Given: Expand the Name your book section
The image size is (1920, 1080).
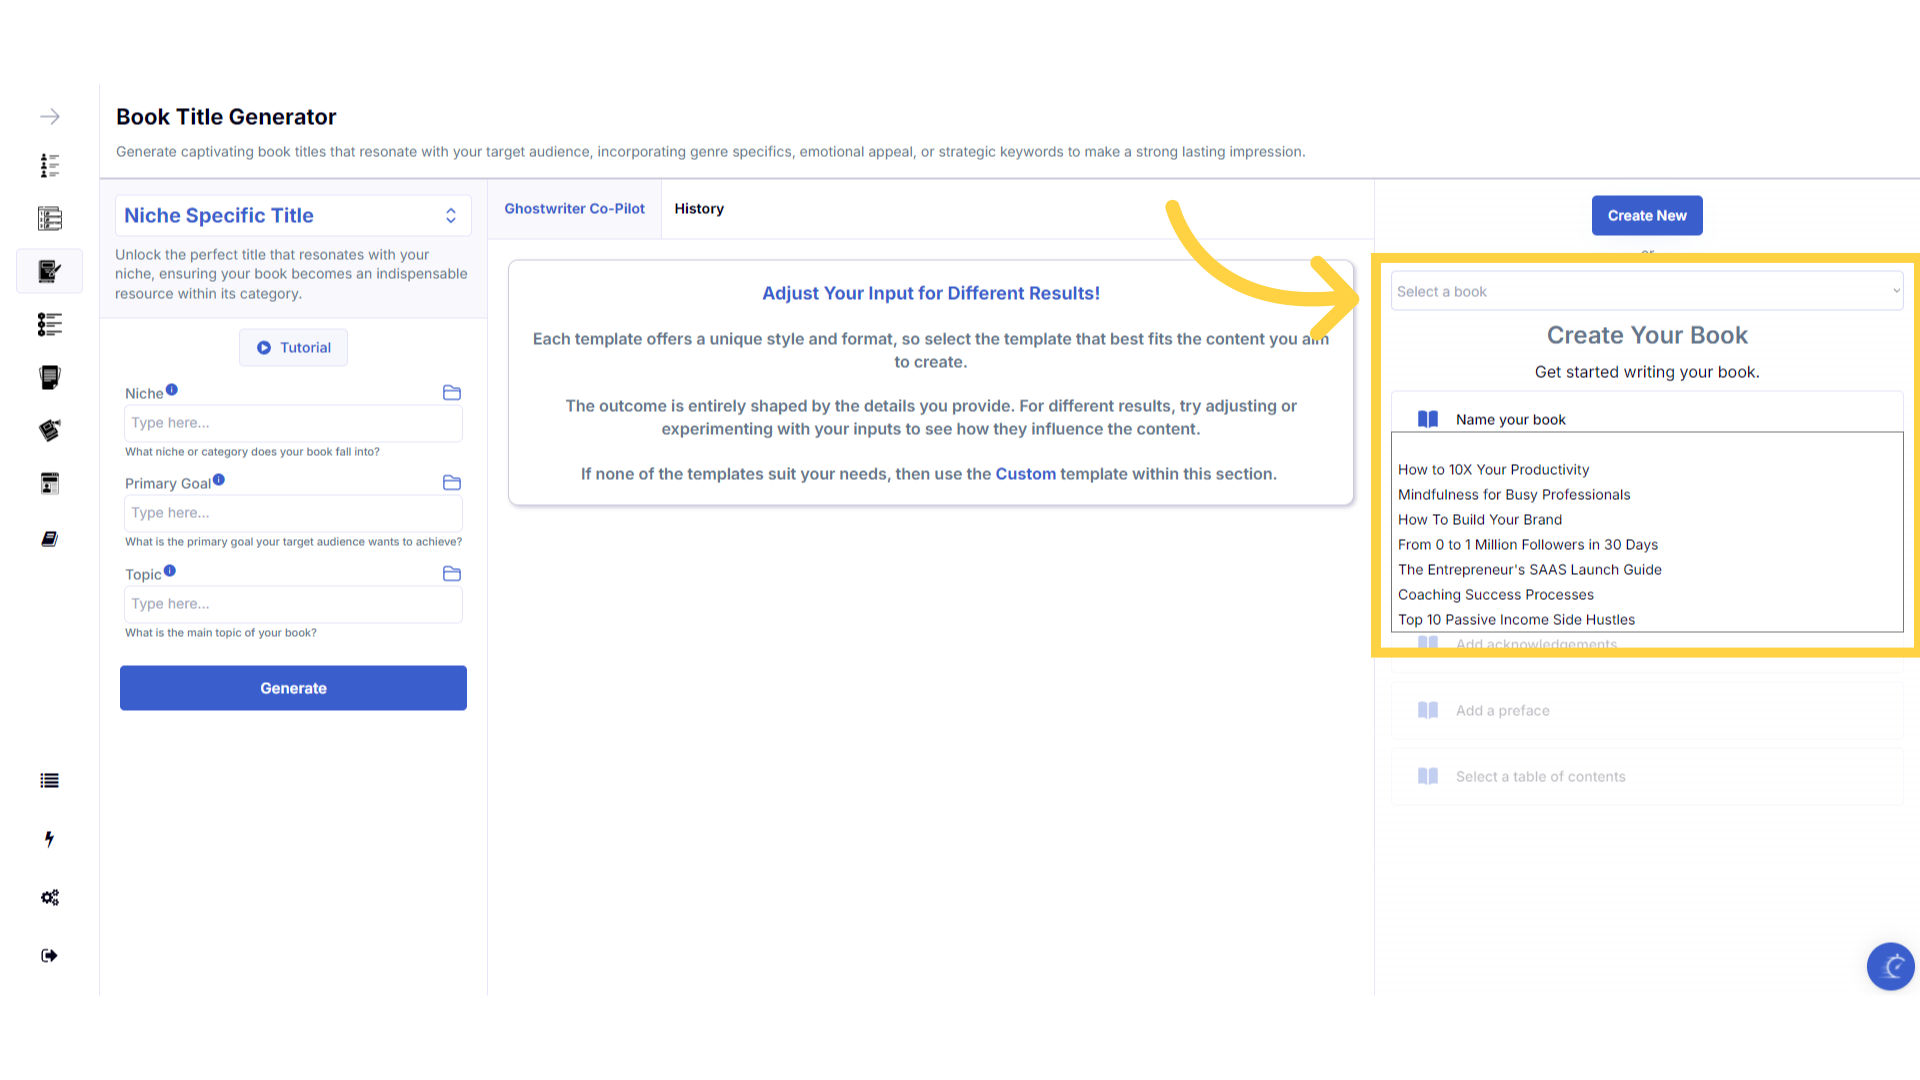Looking at the screenshot, I should tap(1510, 419).
